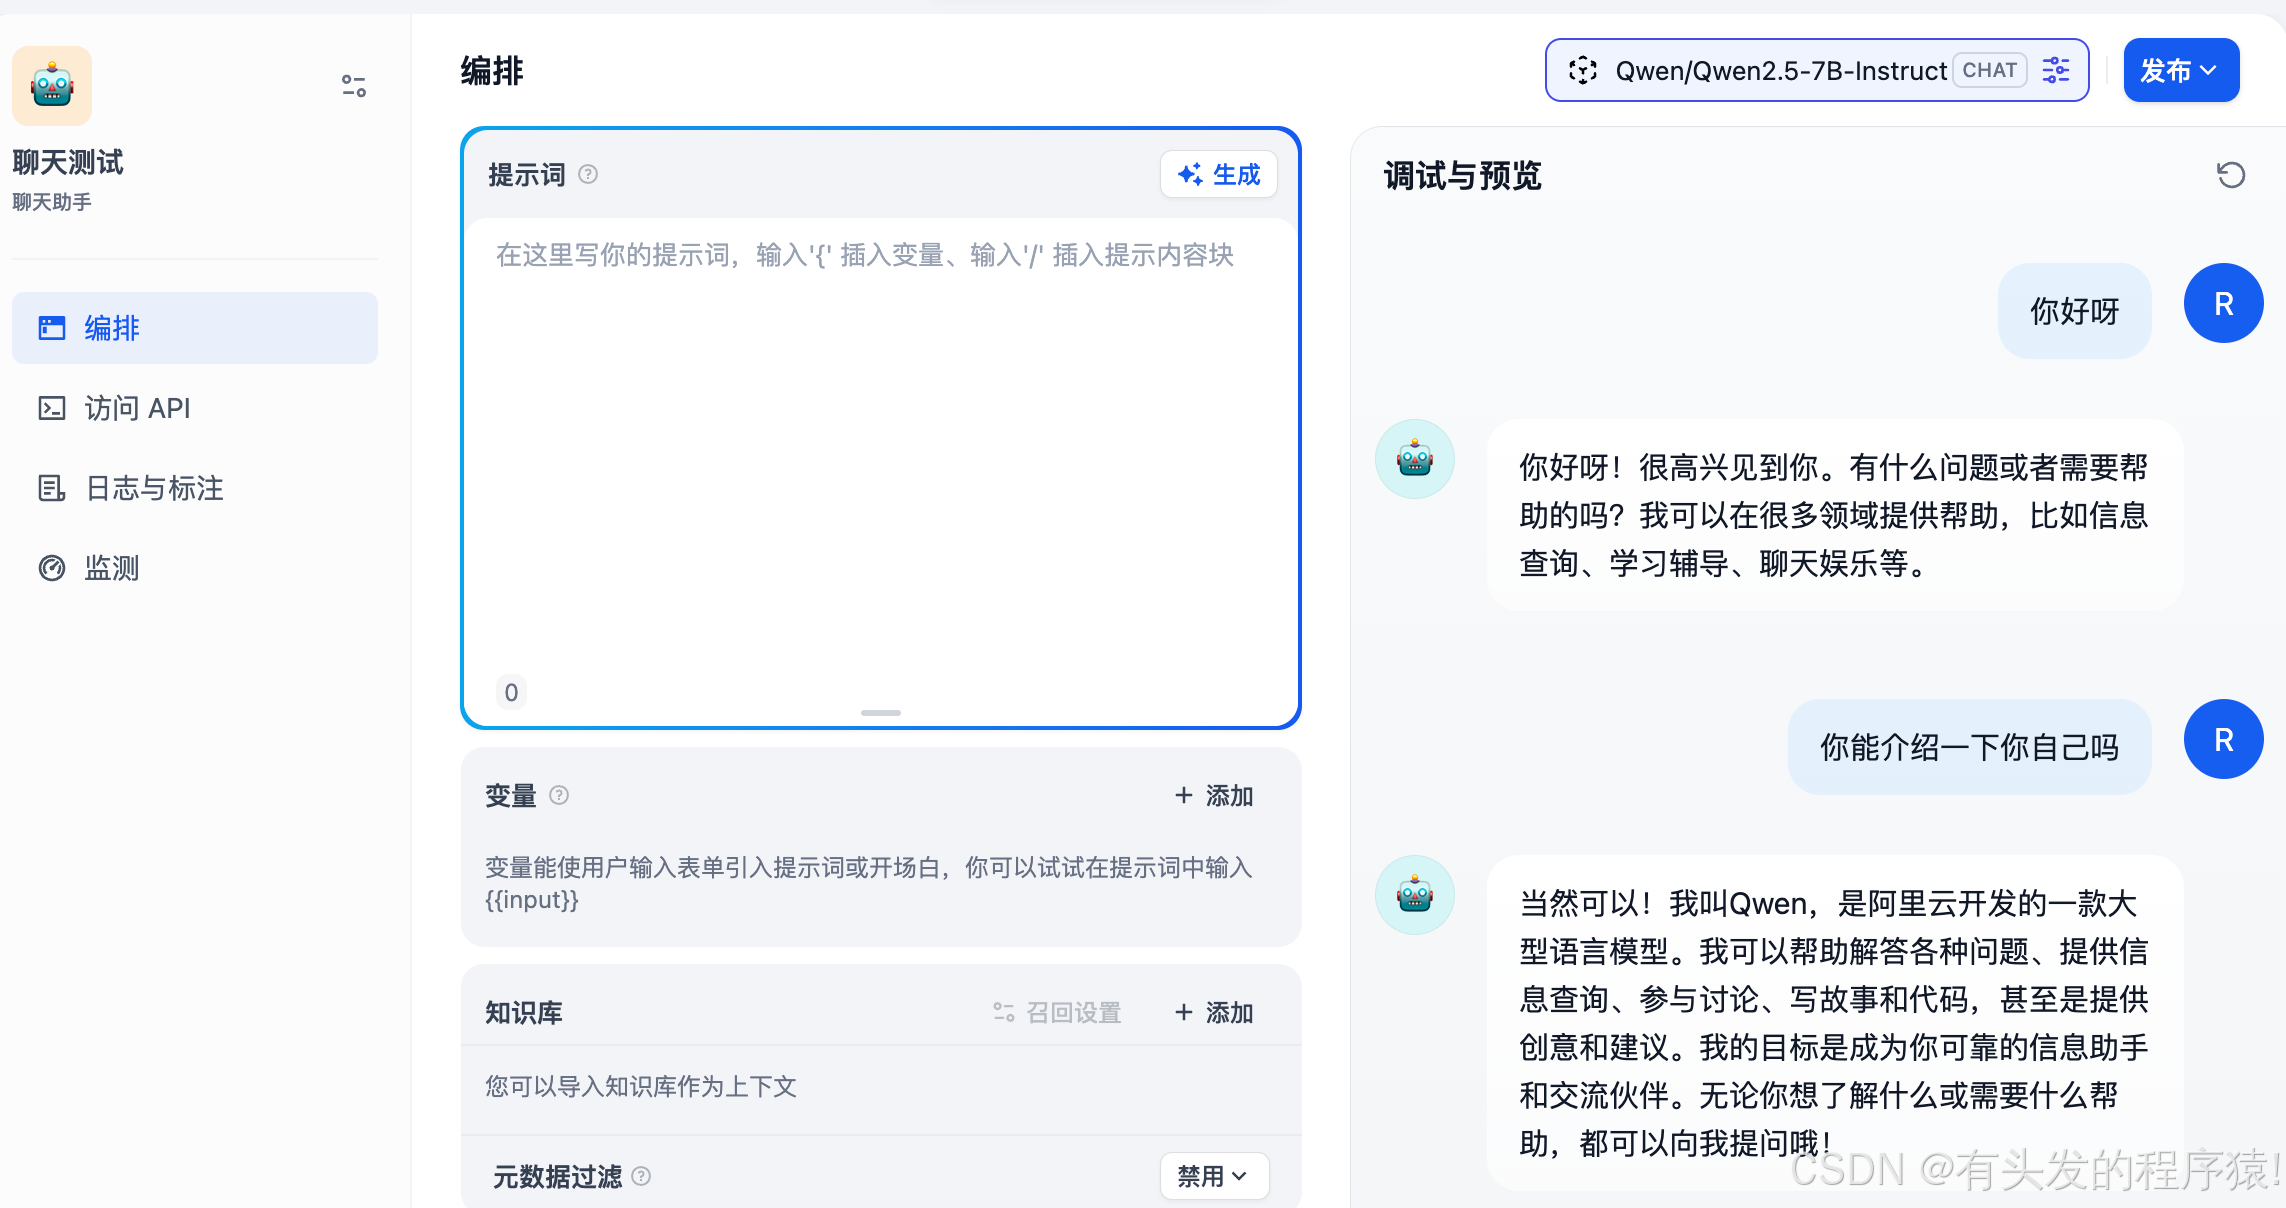The image size is (2286, 1208).
Task: Click the model provider icon before Qwen
Action: [x=1583, y=70]
